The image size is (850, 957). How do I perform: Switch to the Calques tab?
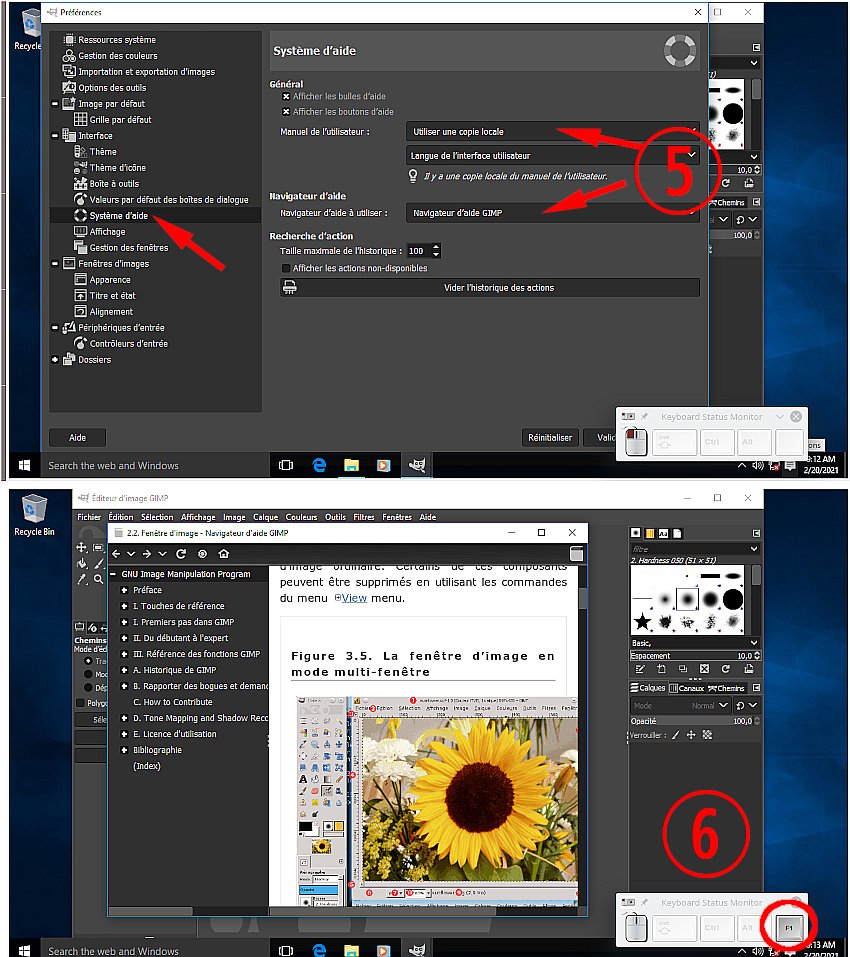648,688
